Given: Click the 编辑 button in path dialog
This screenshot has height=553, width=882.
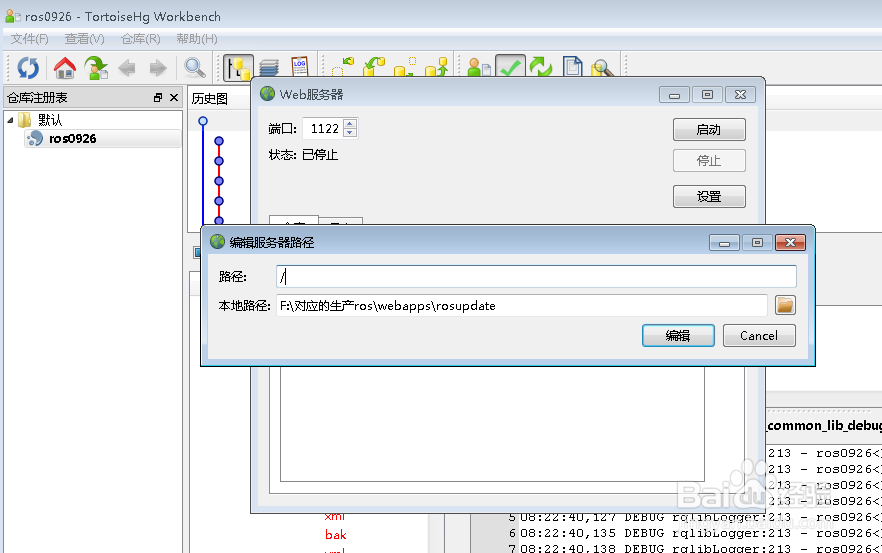Looking at the screenshot, I should click(678, 335).
